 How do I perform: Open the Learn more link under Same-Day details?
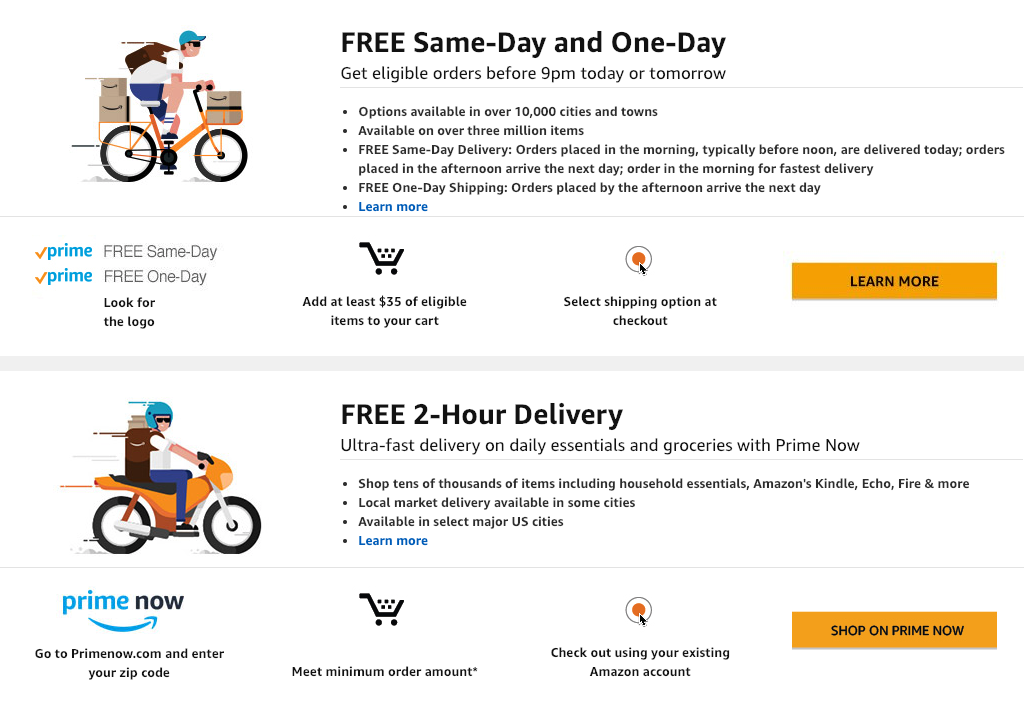[x=393, y=207]
